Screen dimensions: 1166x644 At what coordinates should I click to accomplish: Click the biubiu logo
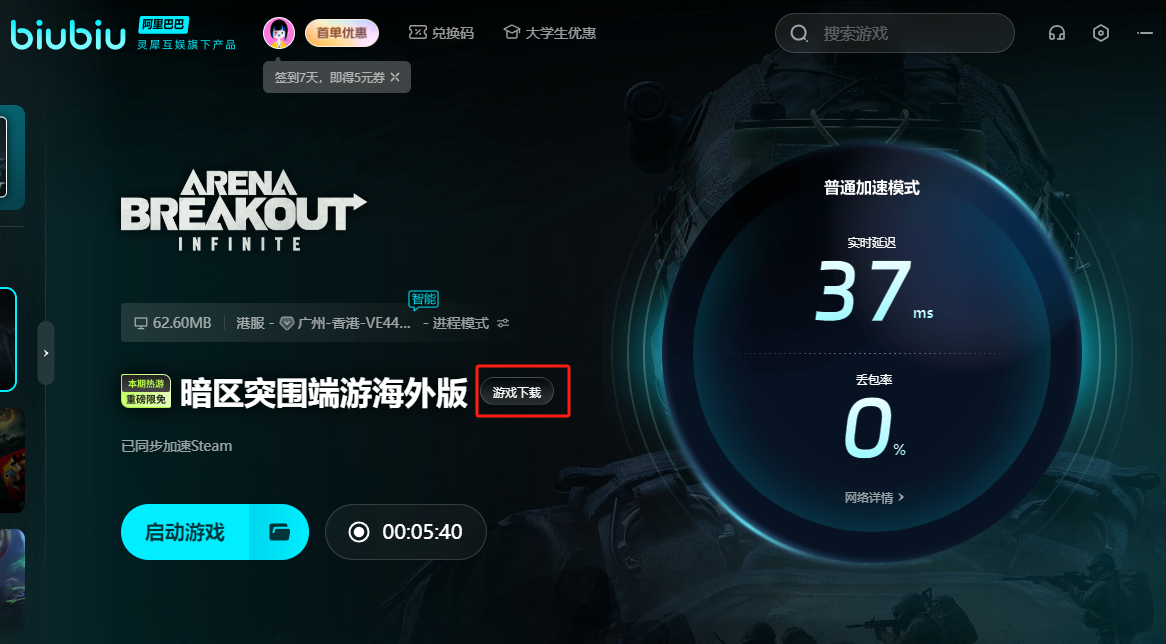[68, 34]
